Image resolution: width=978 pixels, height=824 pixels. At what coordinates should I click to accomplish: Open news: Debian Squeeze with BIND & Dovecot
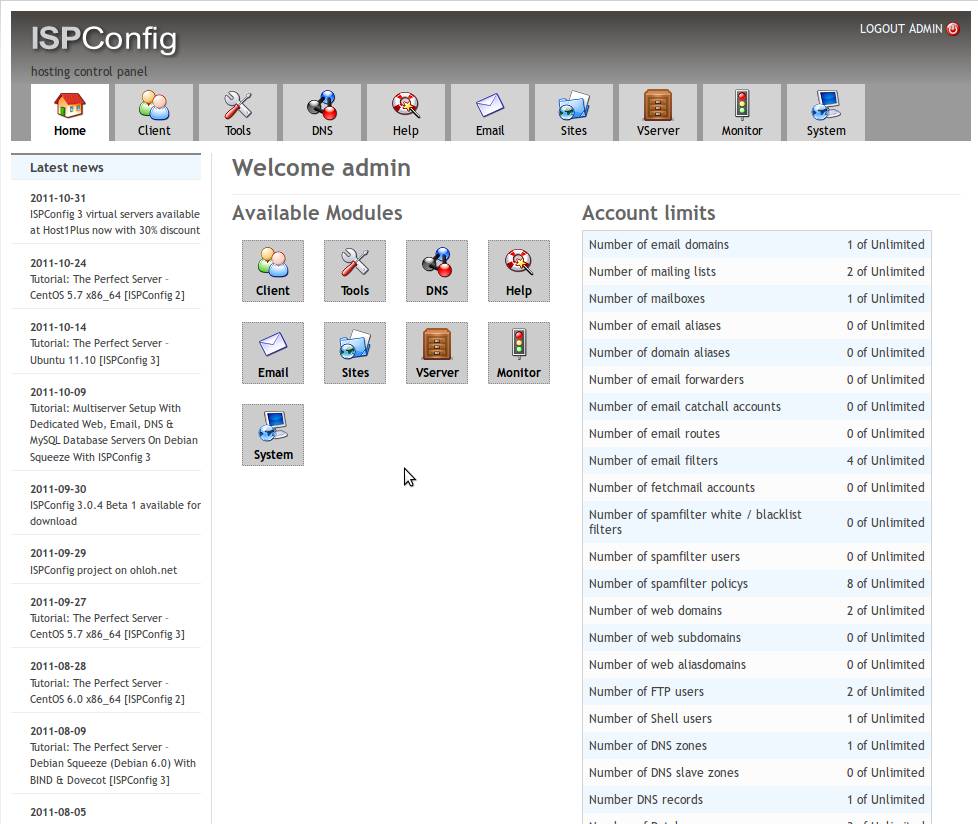pos(113,763)
